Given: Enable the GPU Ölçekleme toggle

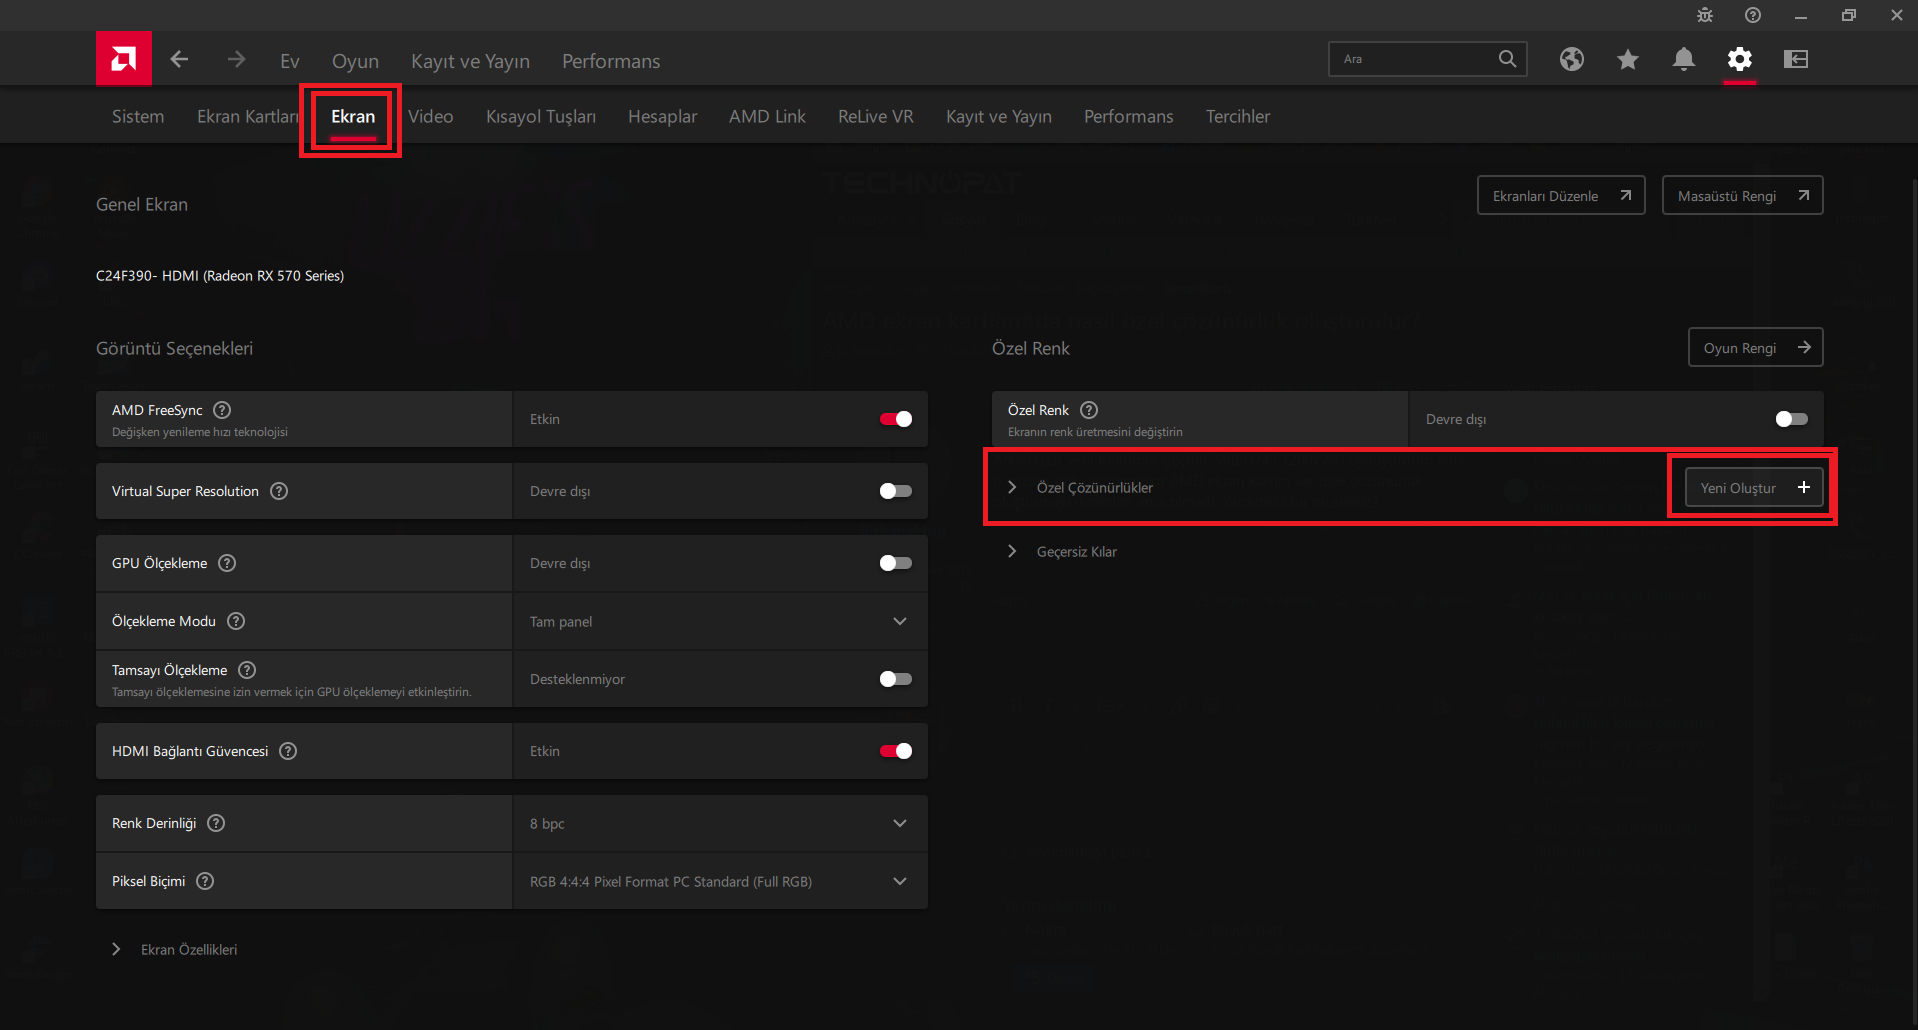Looking at the screenshot, I should (x=896, y=563).
